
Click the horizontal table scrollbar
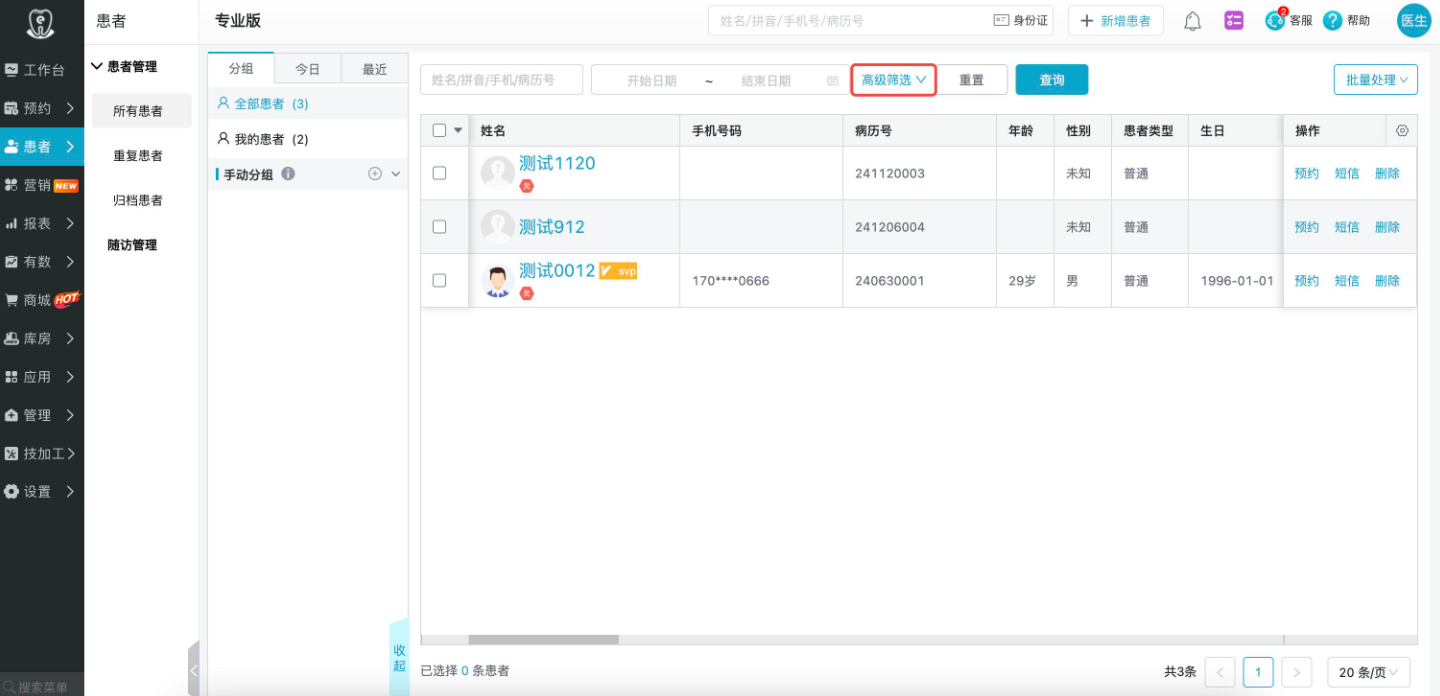tap(544, 639)
